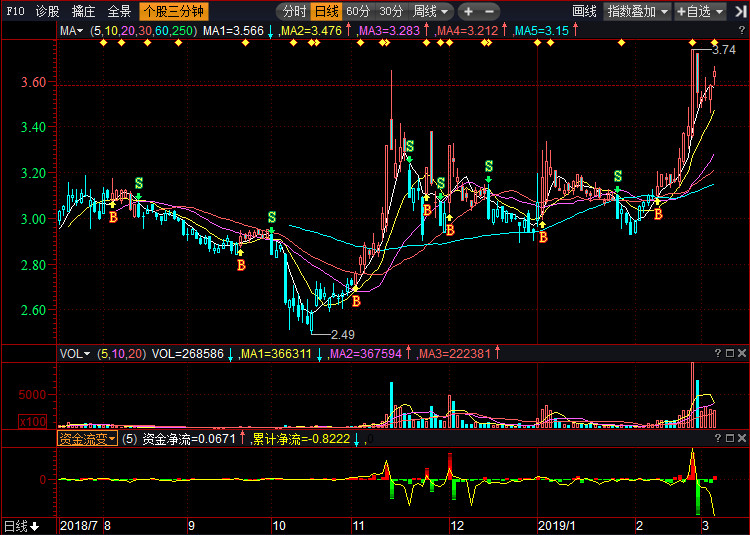
Task: Open the MA indicator dropdown
Action: pyautogui.click(x=71, y=31)
